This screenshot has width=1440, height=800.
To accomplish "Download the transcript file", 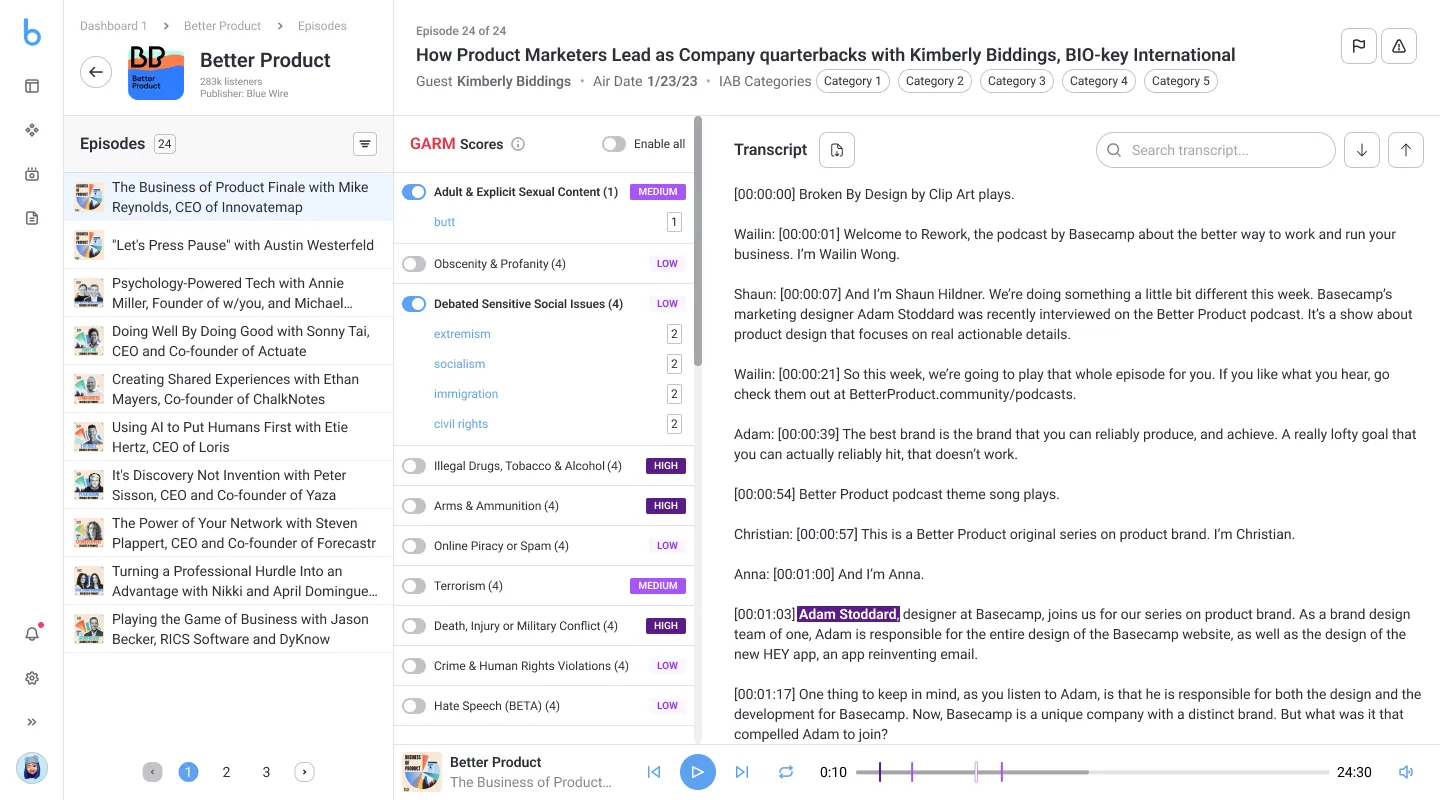I will pos(837,150).
